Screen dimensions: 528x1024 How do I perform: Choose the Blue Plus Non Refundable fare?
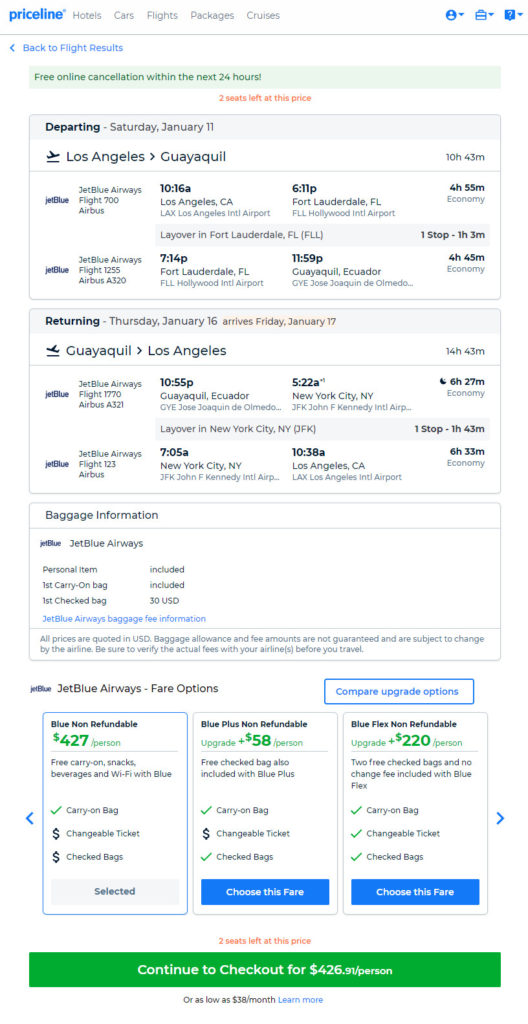[265, 891]
